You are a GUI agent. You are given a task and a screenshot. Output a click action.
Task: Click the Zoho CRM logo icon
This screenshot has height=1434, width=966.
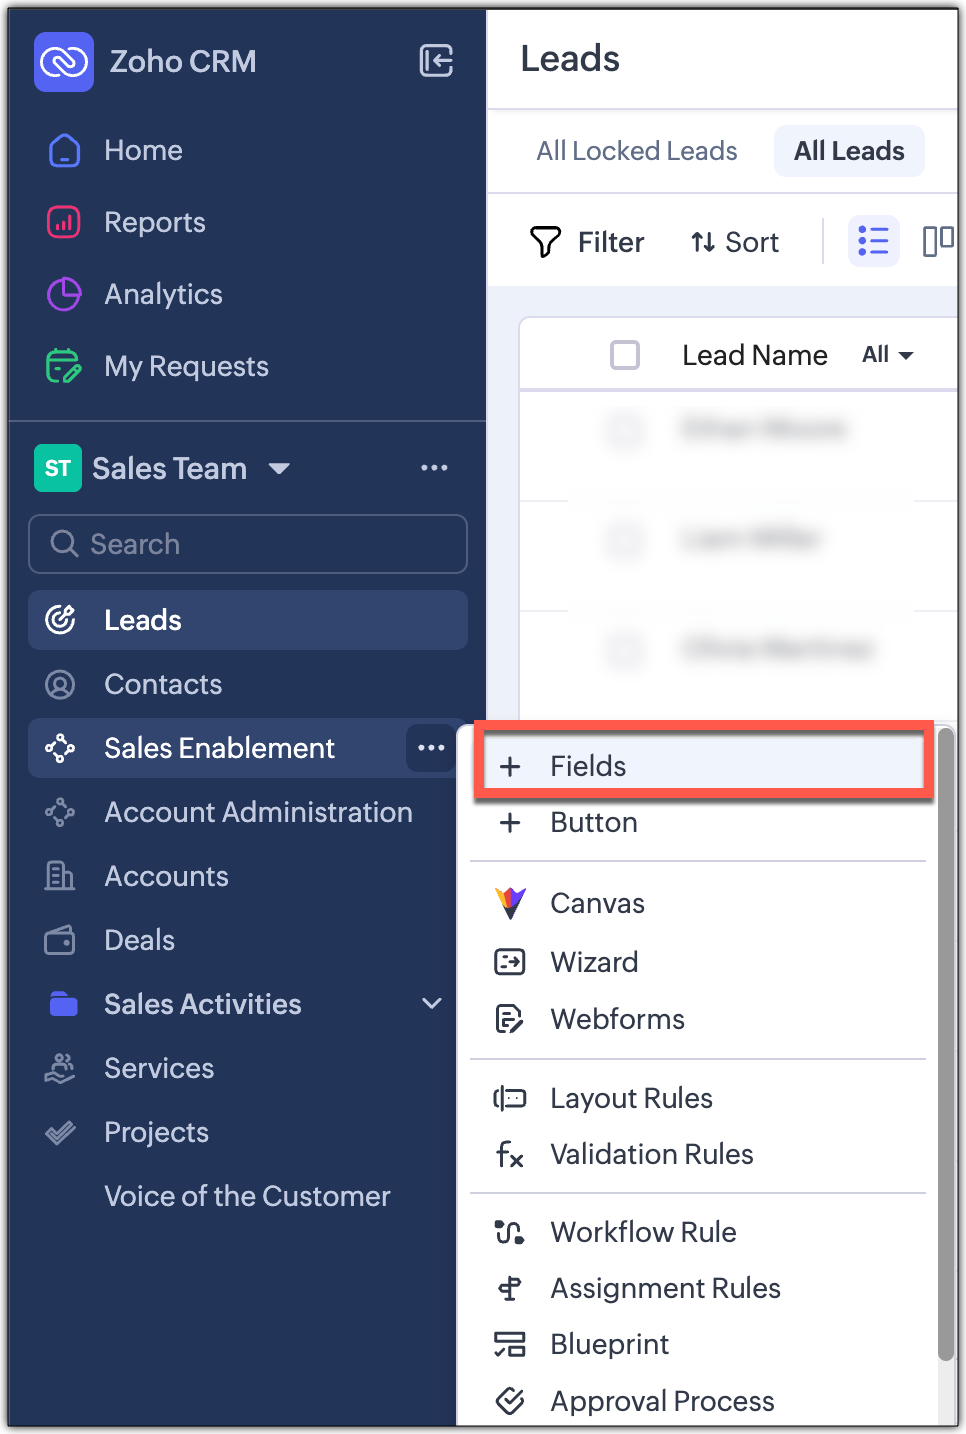[x=64, y=62]
